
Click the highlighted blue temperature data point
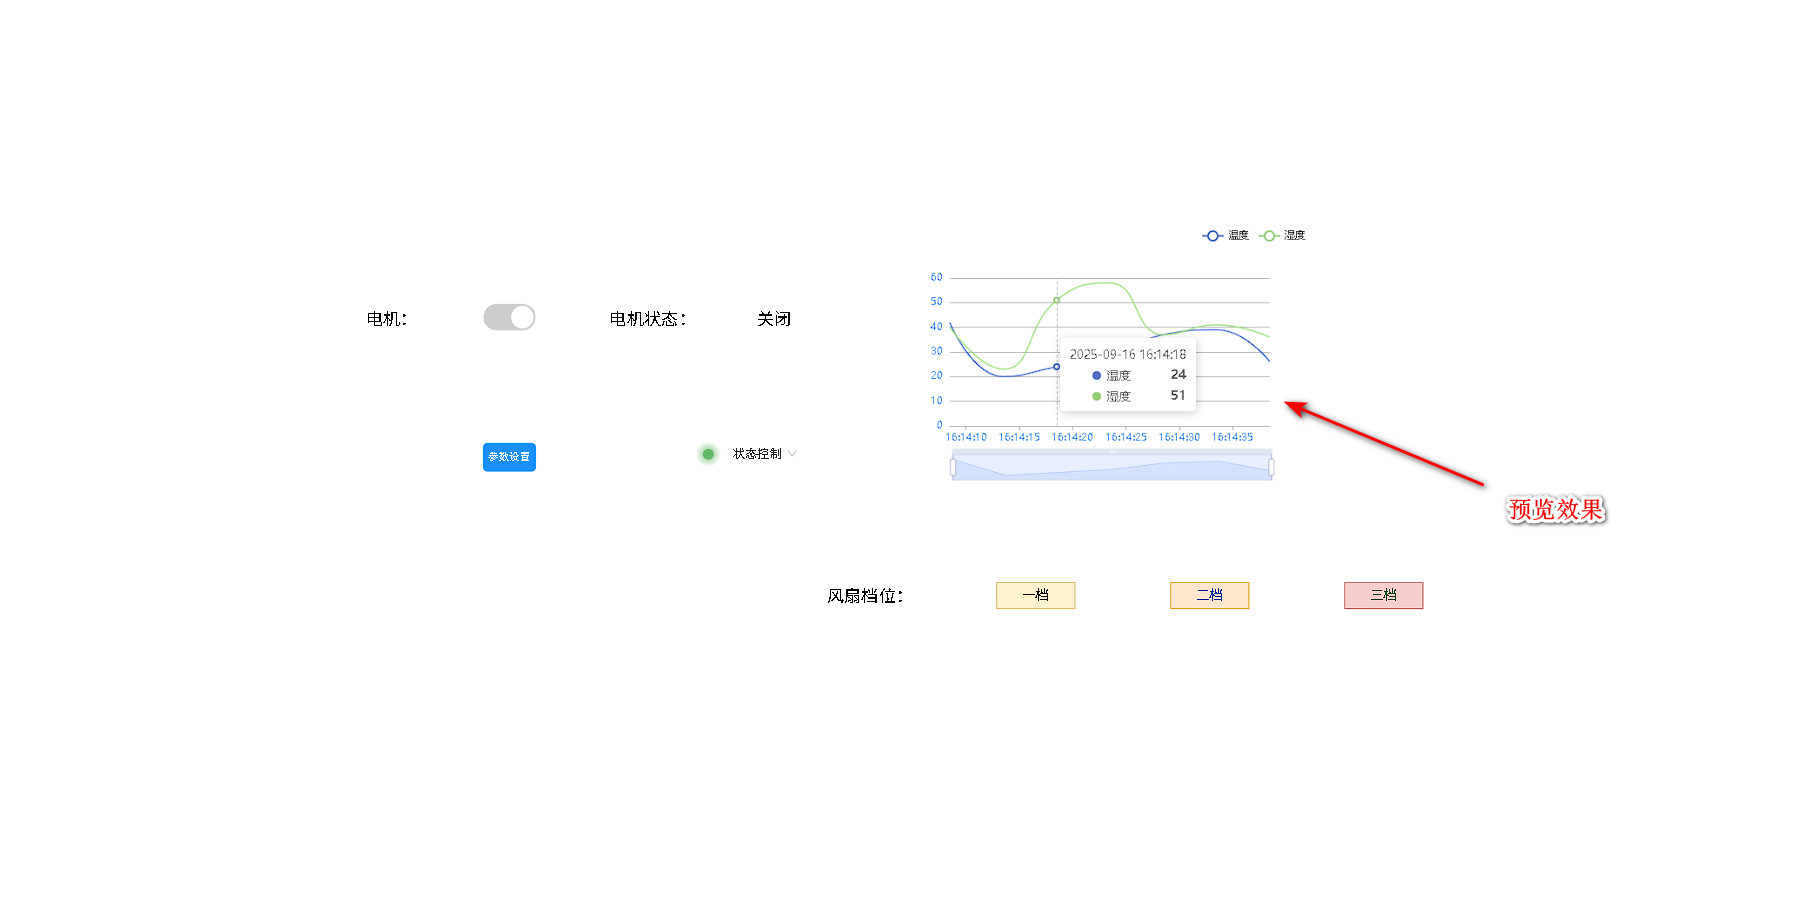(x=1056, y=367)
